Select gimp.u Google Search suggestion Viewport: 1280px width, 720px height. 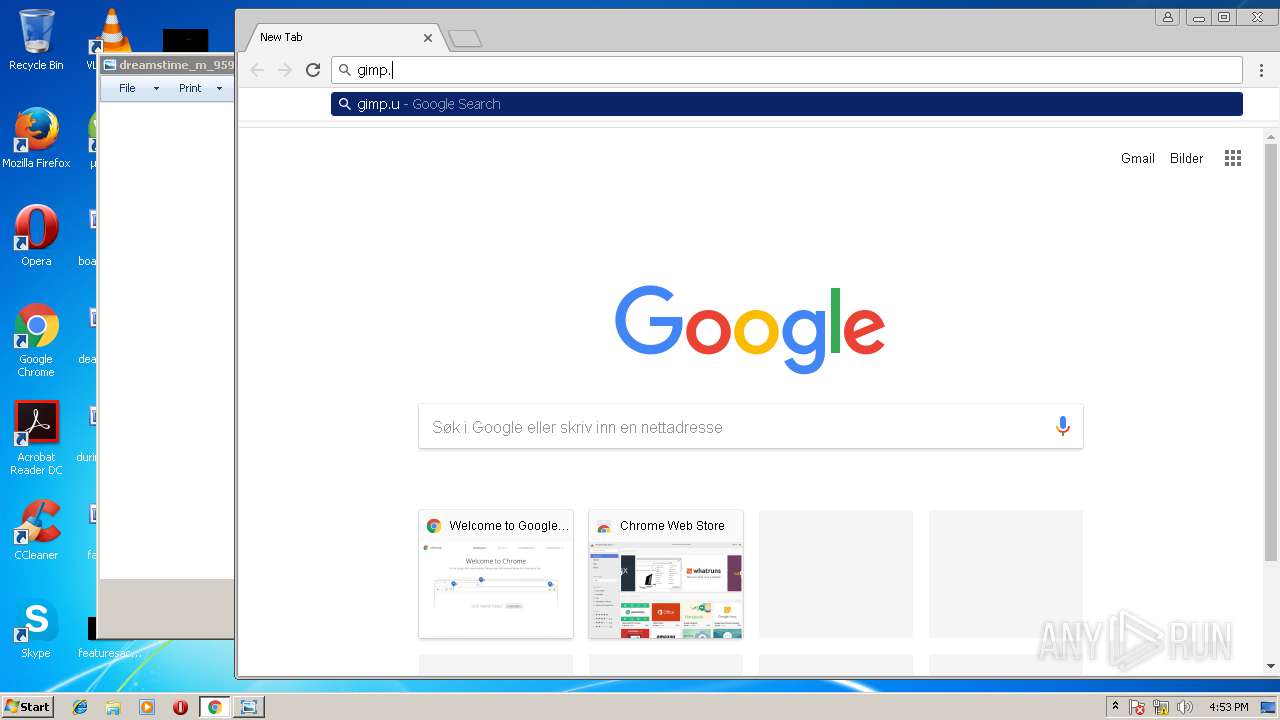[x=787, y=104]
